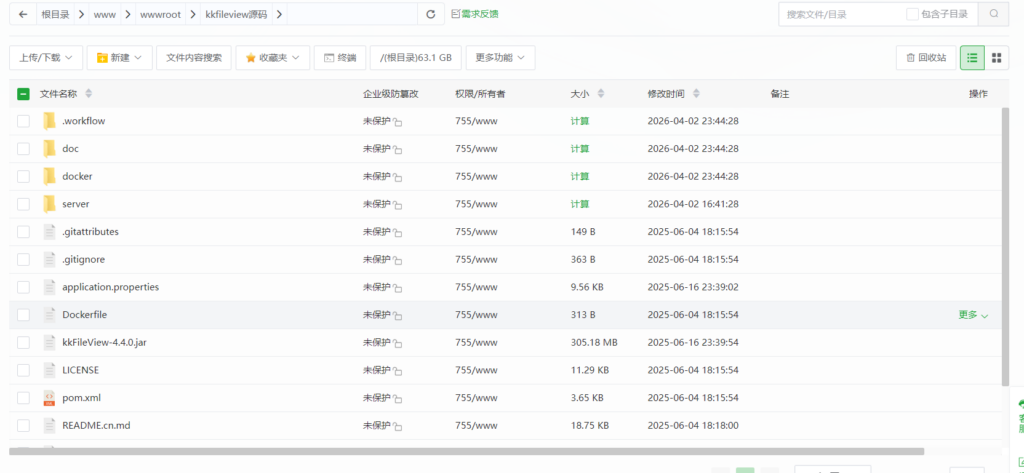Click lock icon for pom.xml row

[x=398, y=399]
